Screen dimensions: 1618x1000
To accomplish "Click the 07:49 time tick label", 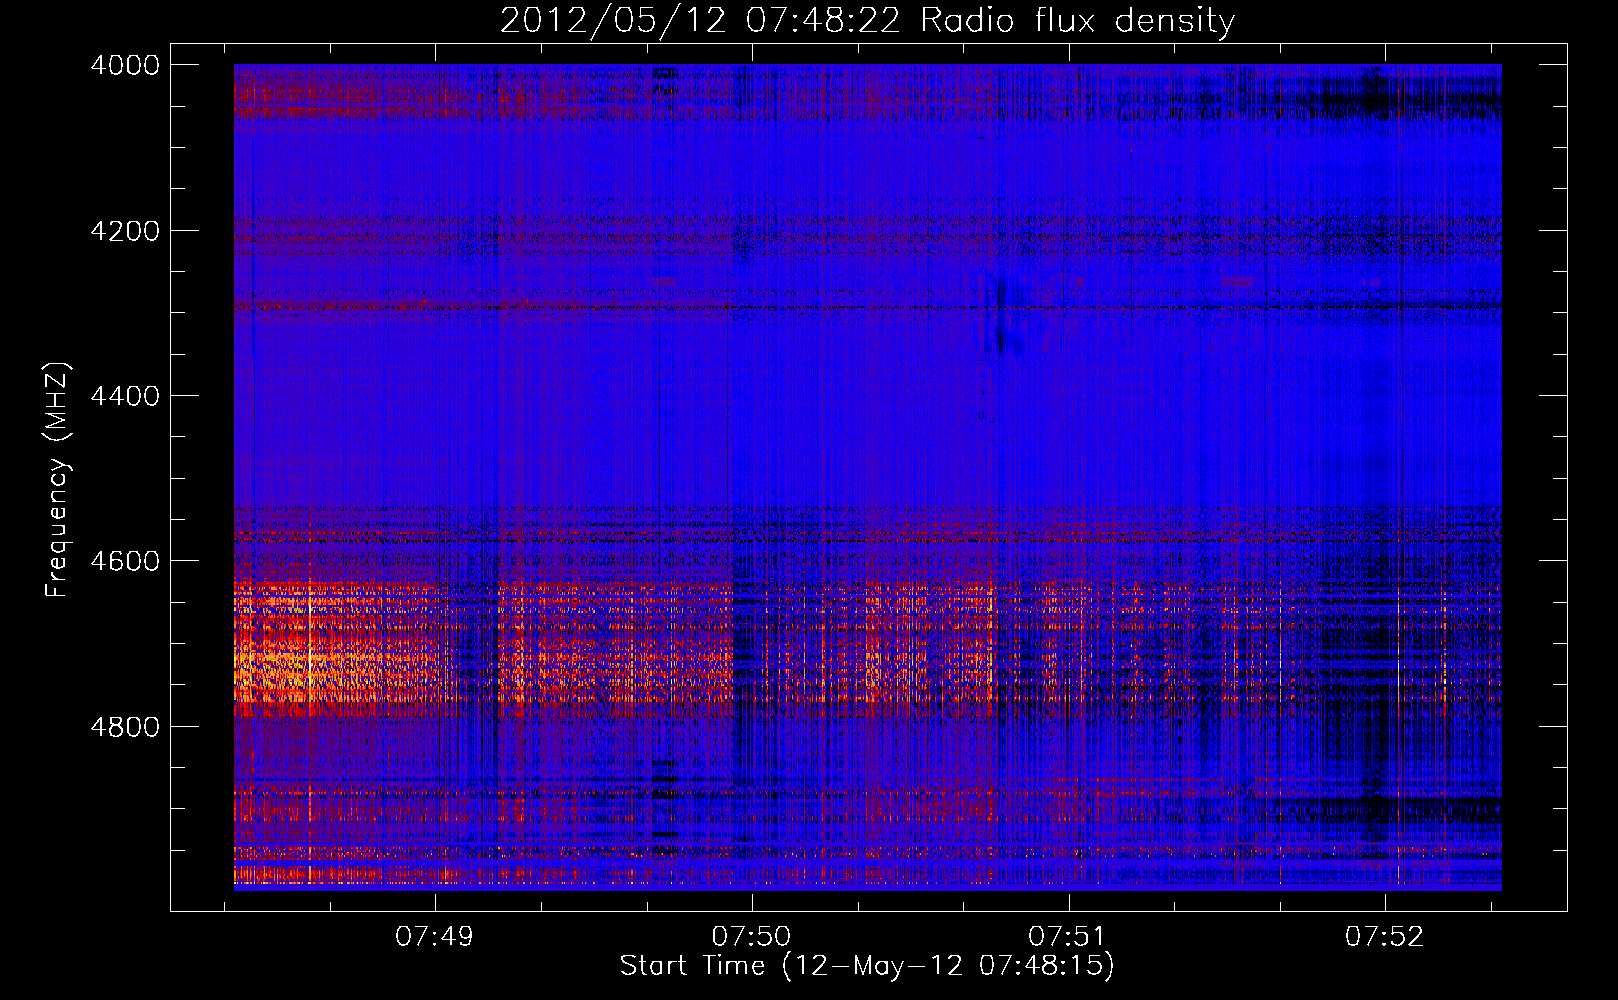I will [435, 937].
